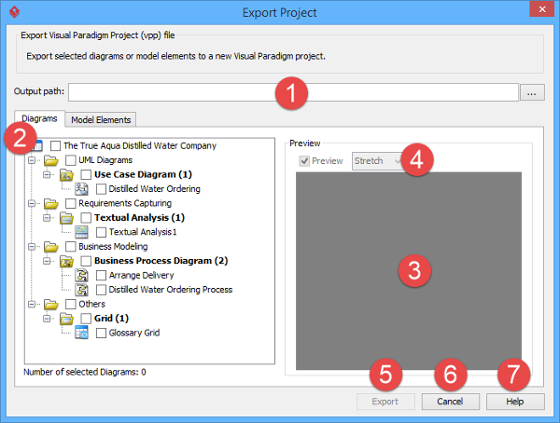Screen dimensions: 560x423
Task: Click the Grid folder icon
Action: pos(67,319)
